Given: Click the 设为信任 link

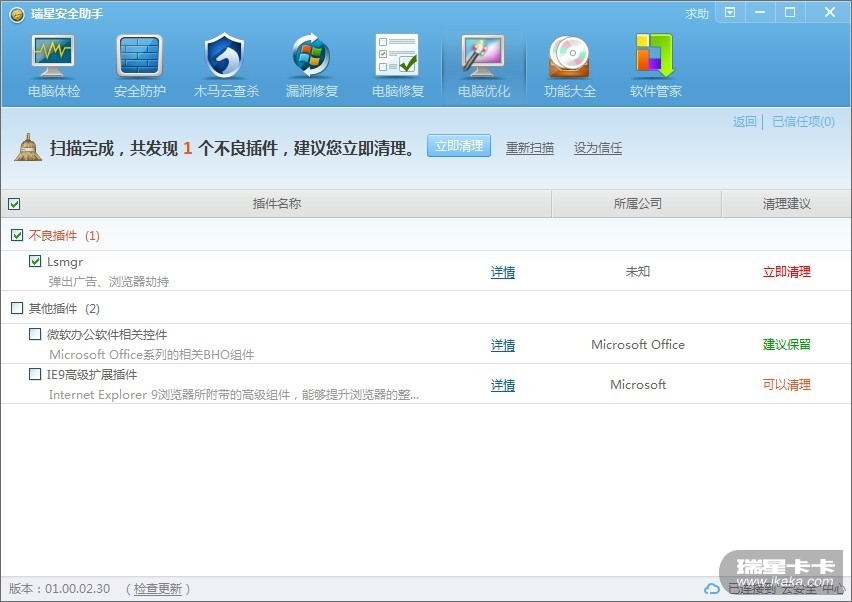Looking at the screenshot, I should tap(598, 148).
